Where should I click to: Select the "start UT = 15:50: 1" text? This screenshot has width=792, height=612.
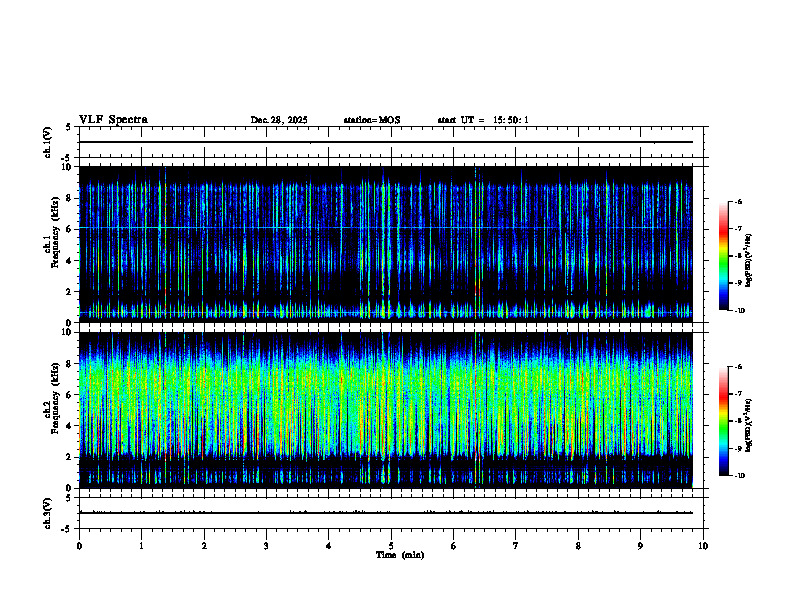tap(483, 120)
